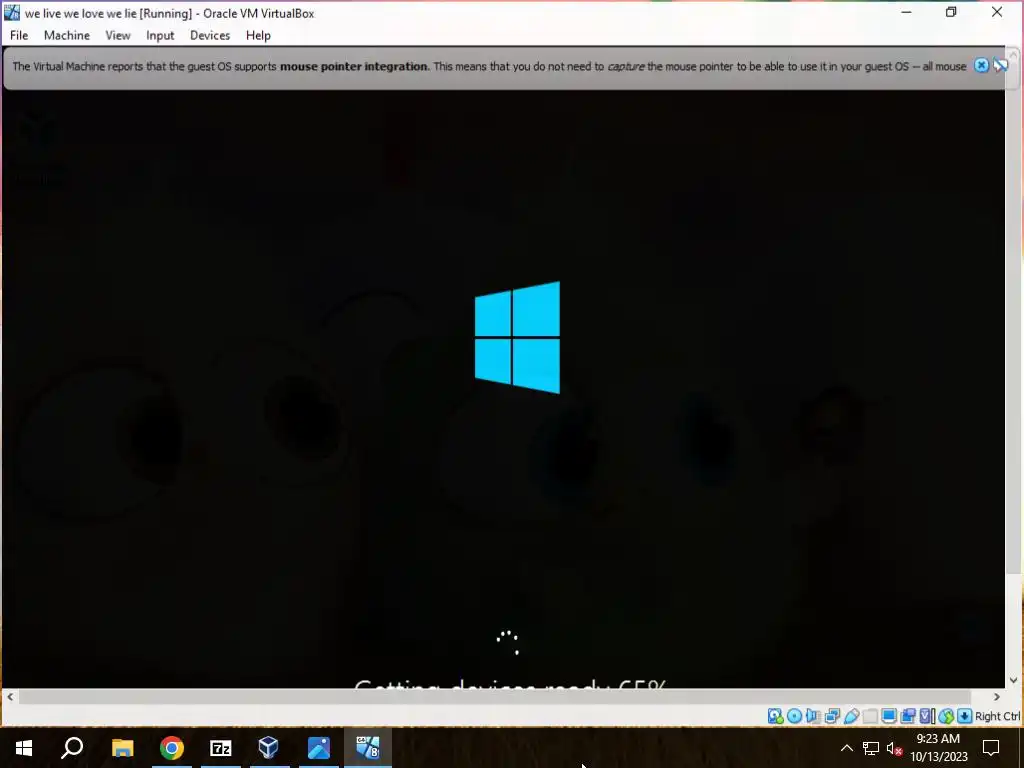Viewport: 1024px width, 768px height.
Task: Click the optical disk status icon
Action: pos(794,716)
